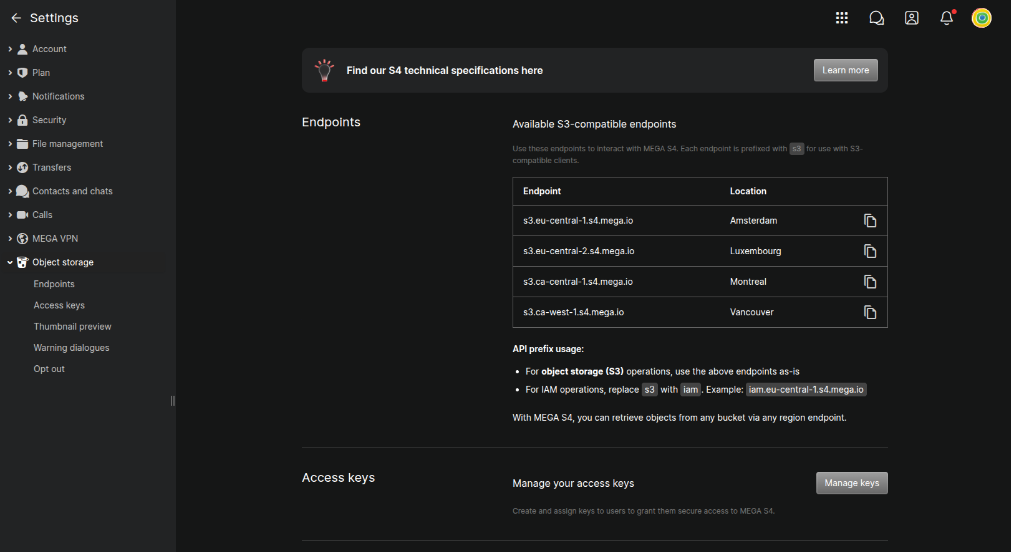Expand the Transfers section chevron
Image resolution: width=1011 pixels, height=552 pixels.
coord(10,168)
